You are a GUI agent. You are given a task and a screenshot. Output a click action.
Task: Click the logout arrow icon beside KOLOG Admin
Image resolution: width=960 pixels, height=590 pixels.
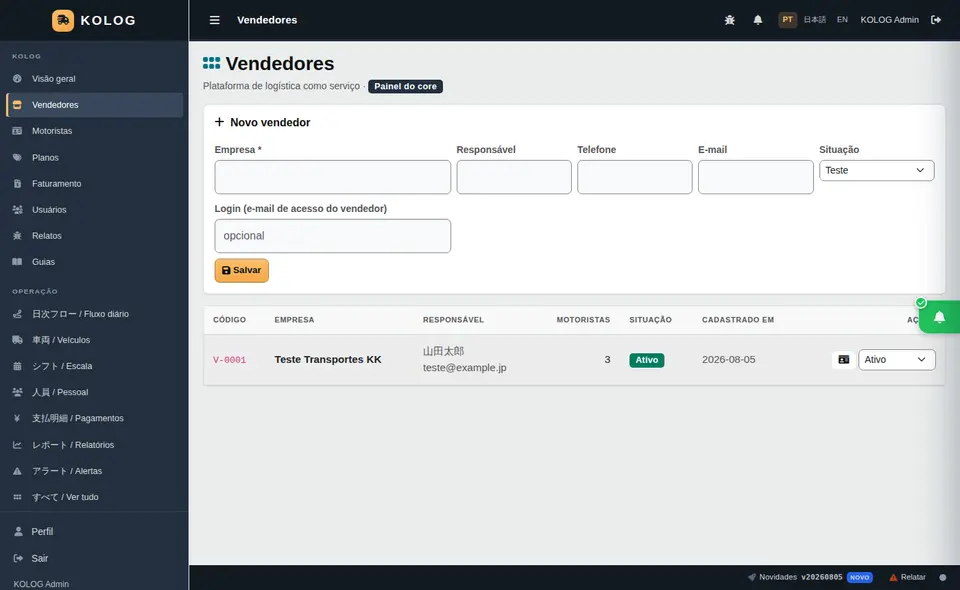click(936, 20)
